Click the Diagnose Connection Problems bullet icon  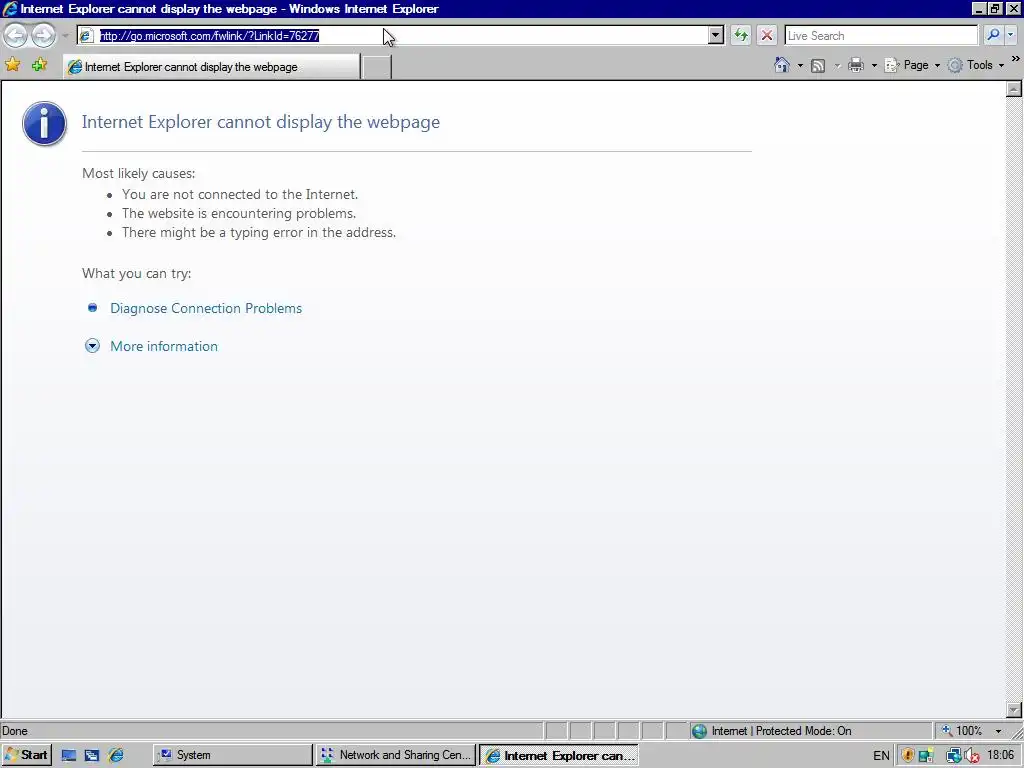point(93,308)
